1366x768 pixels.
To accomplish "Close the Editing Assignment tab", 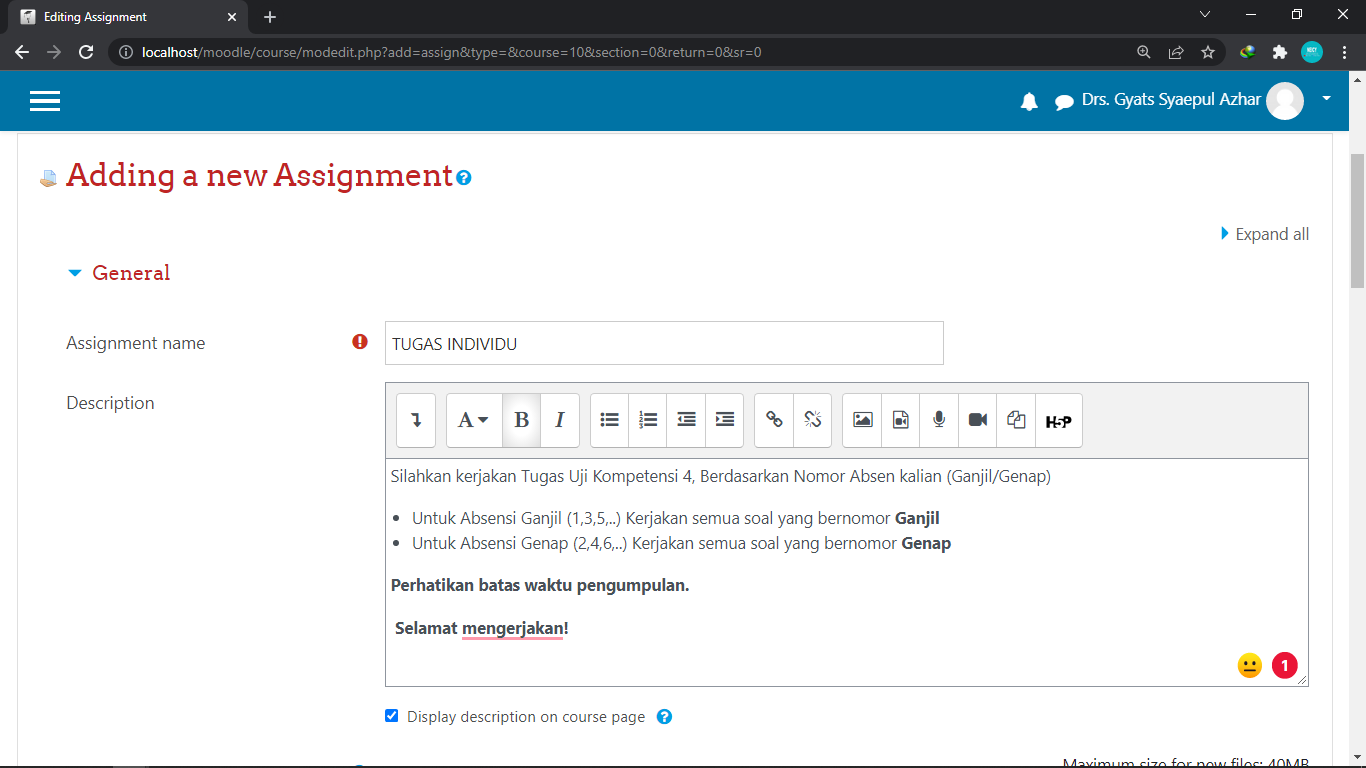I will click(232, 17).
